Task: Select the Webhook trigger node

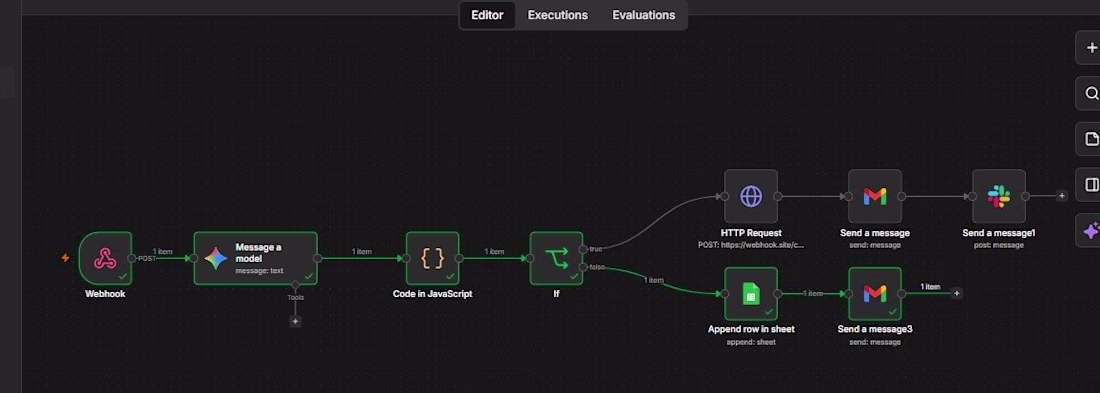Action: [x=105, y=258]
